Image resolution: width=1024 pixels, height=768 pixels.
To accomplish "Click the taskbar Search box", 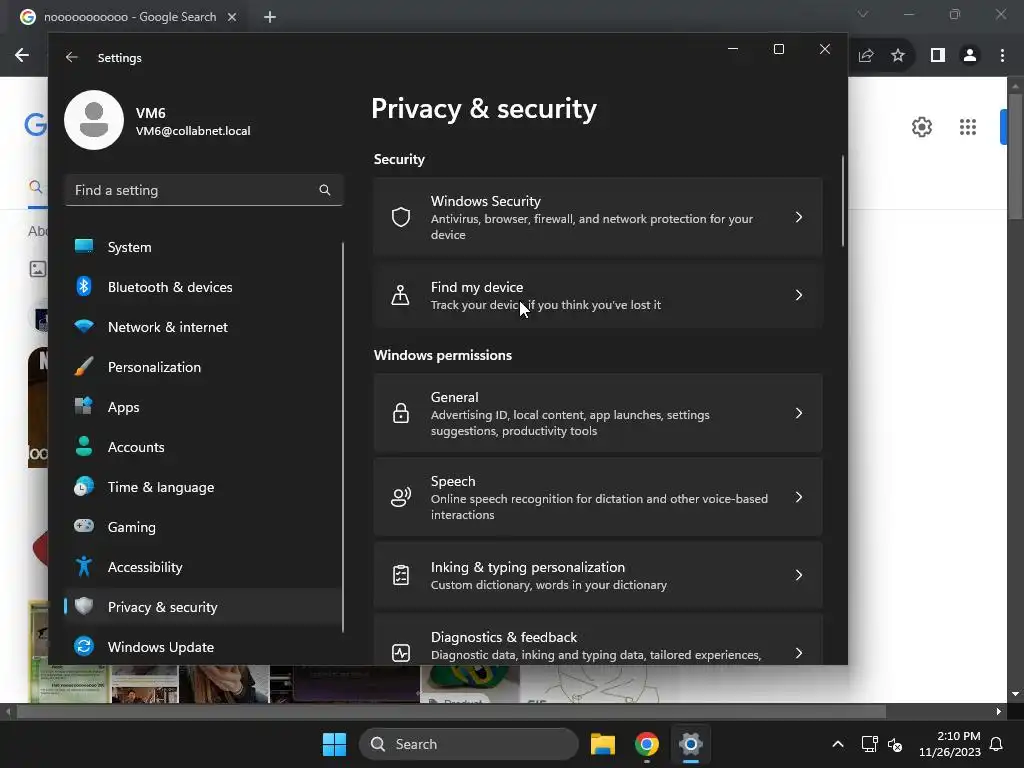I will 469,744.
